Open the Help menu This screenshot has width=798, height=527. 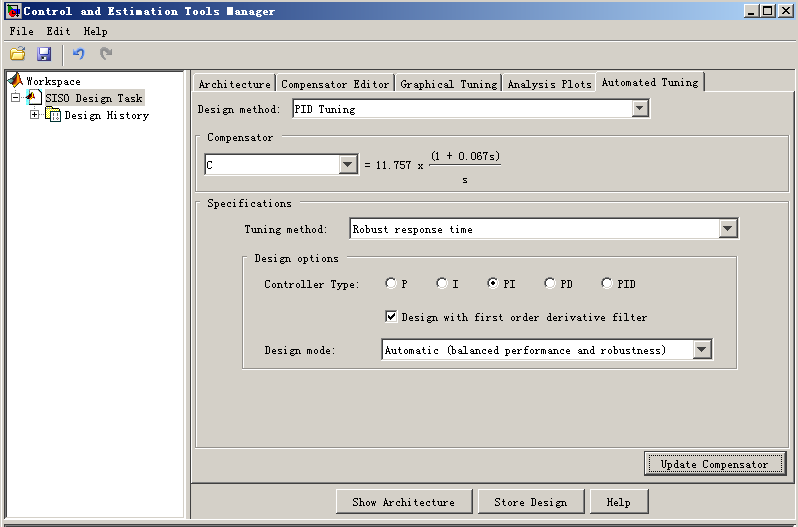click(95, 31)
